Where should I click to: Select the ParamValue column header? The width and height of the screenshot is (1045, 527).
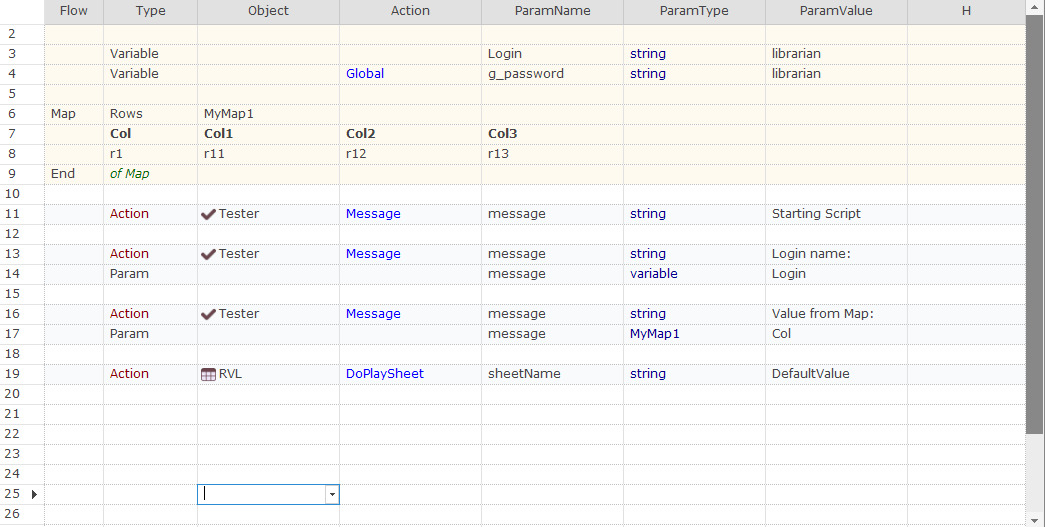pyautogui.click(x=836, y=11)
